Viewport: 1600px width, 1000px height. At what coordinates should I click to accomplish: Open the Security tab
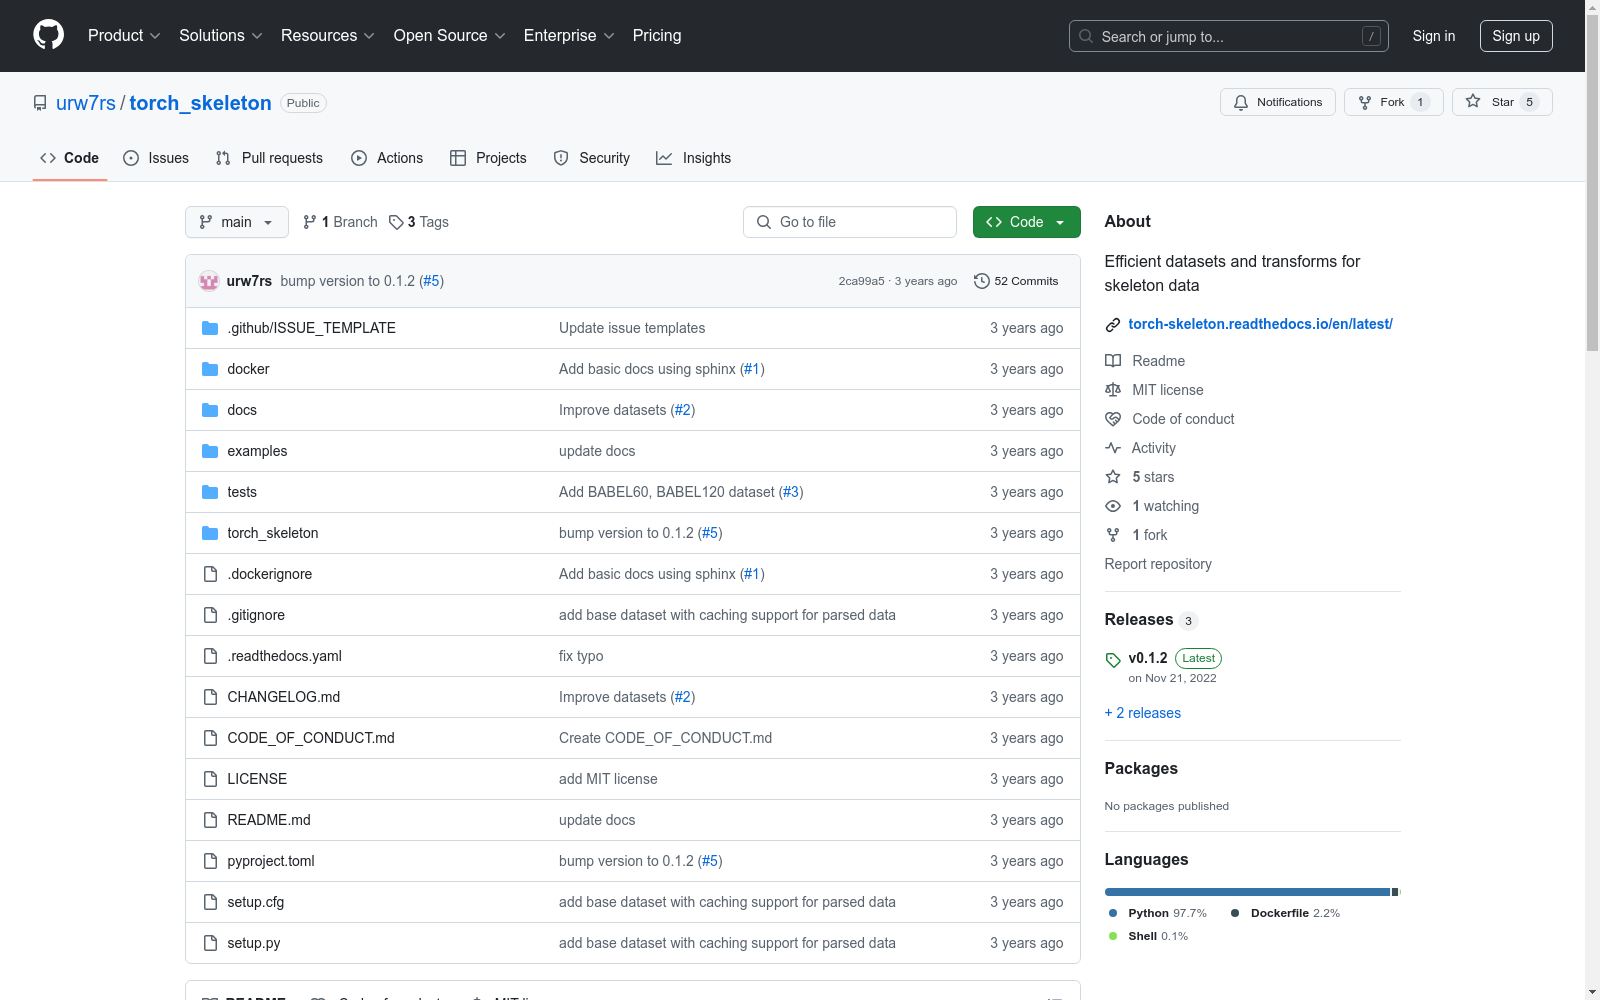(592, 158)
